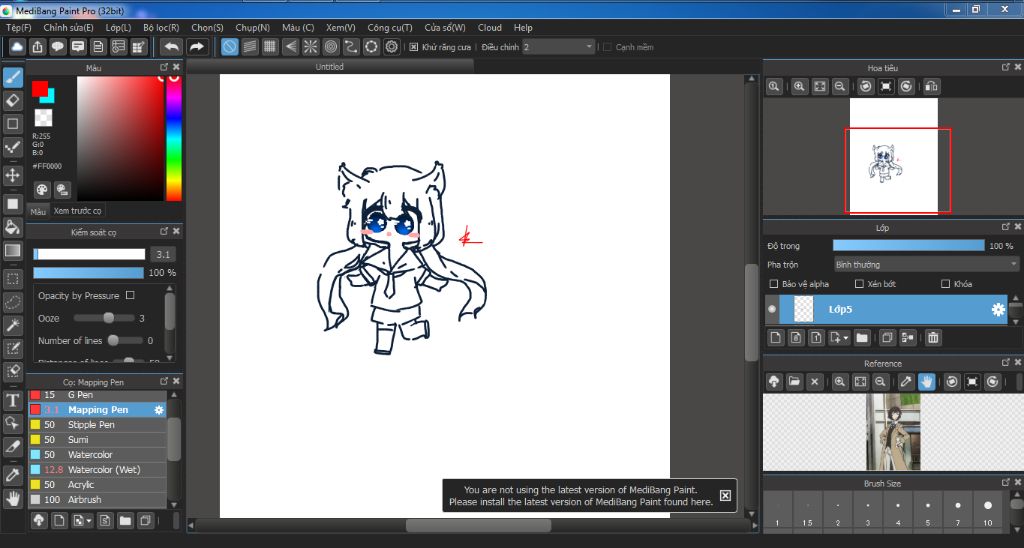Enable the curve snap guide
Image resolution: width=1024 pixels, height=548 pixels.
(351, 46)
